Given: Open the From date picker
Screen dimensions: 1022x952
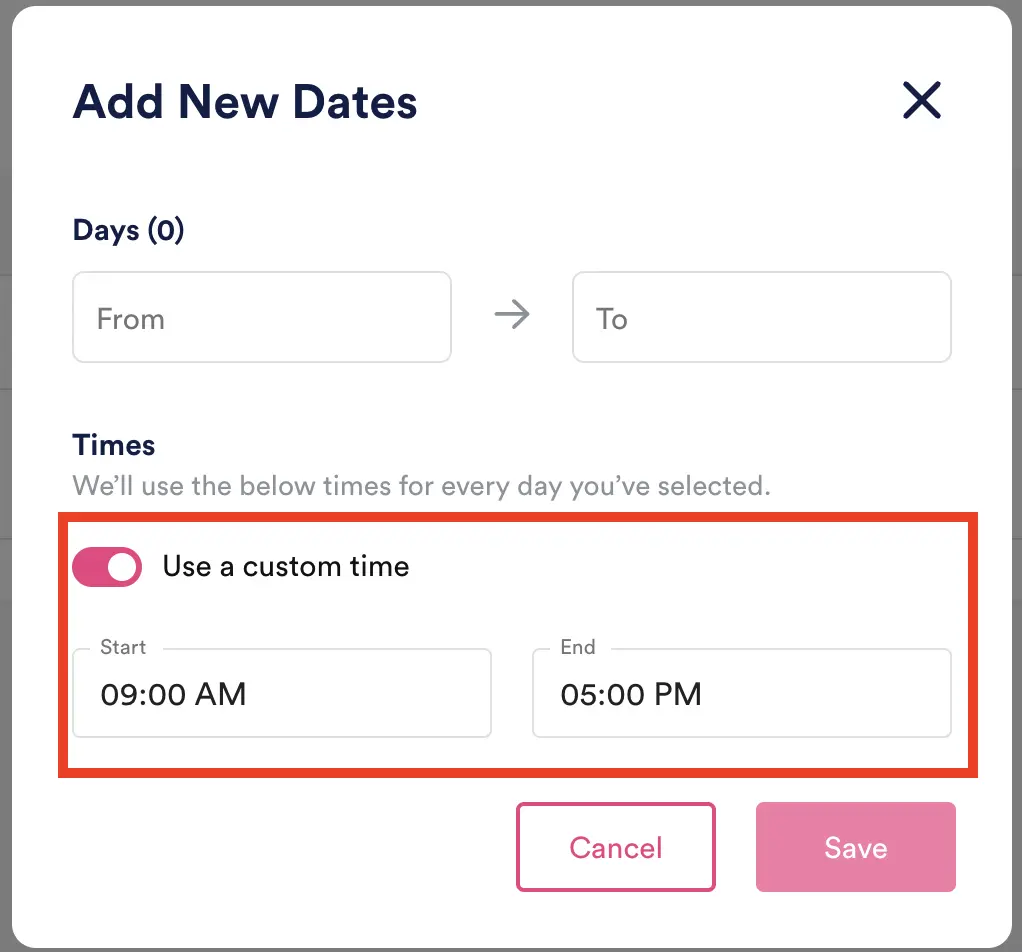Looking at the screenshot, I should pyautogui.click(x=261, y=317).
